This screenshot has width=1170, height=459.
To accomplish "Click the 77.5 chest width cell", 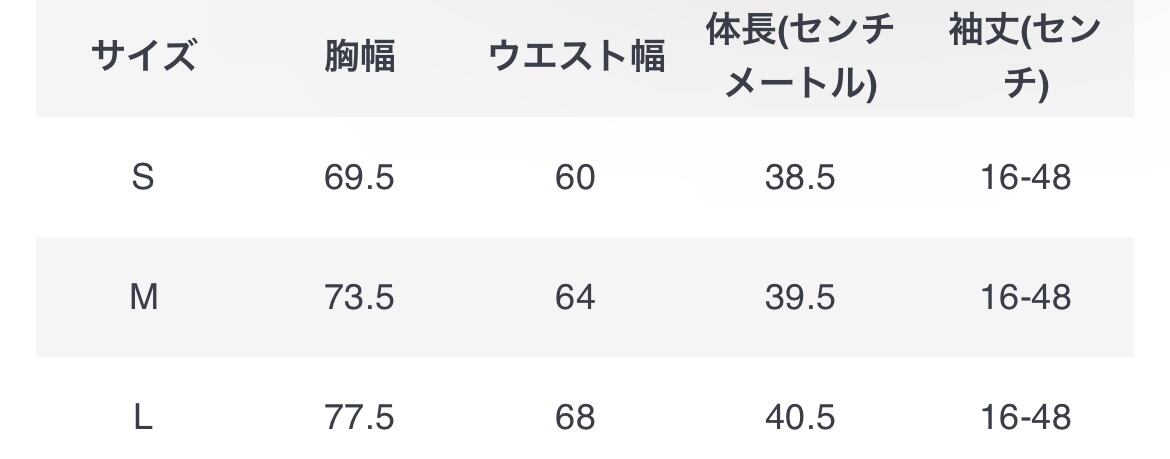I will 359,417.
